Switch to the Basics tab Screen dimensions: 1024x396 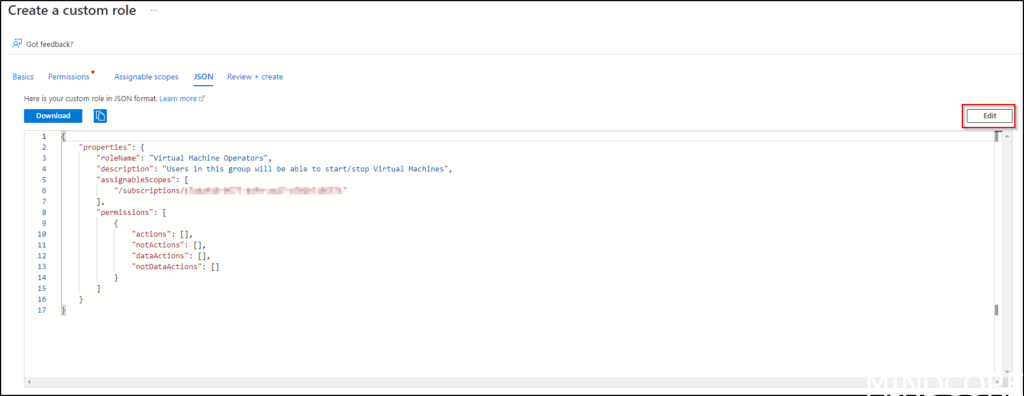click(x=23, y=76)
